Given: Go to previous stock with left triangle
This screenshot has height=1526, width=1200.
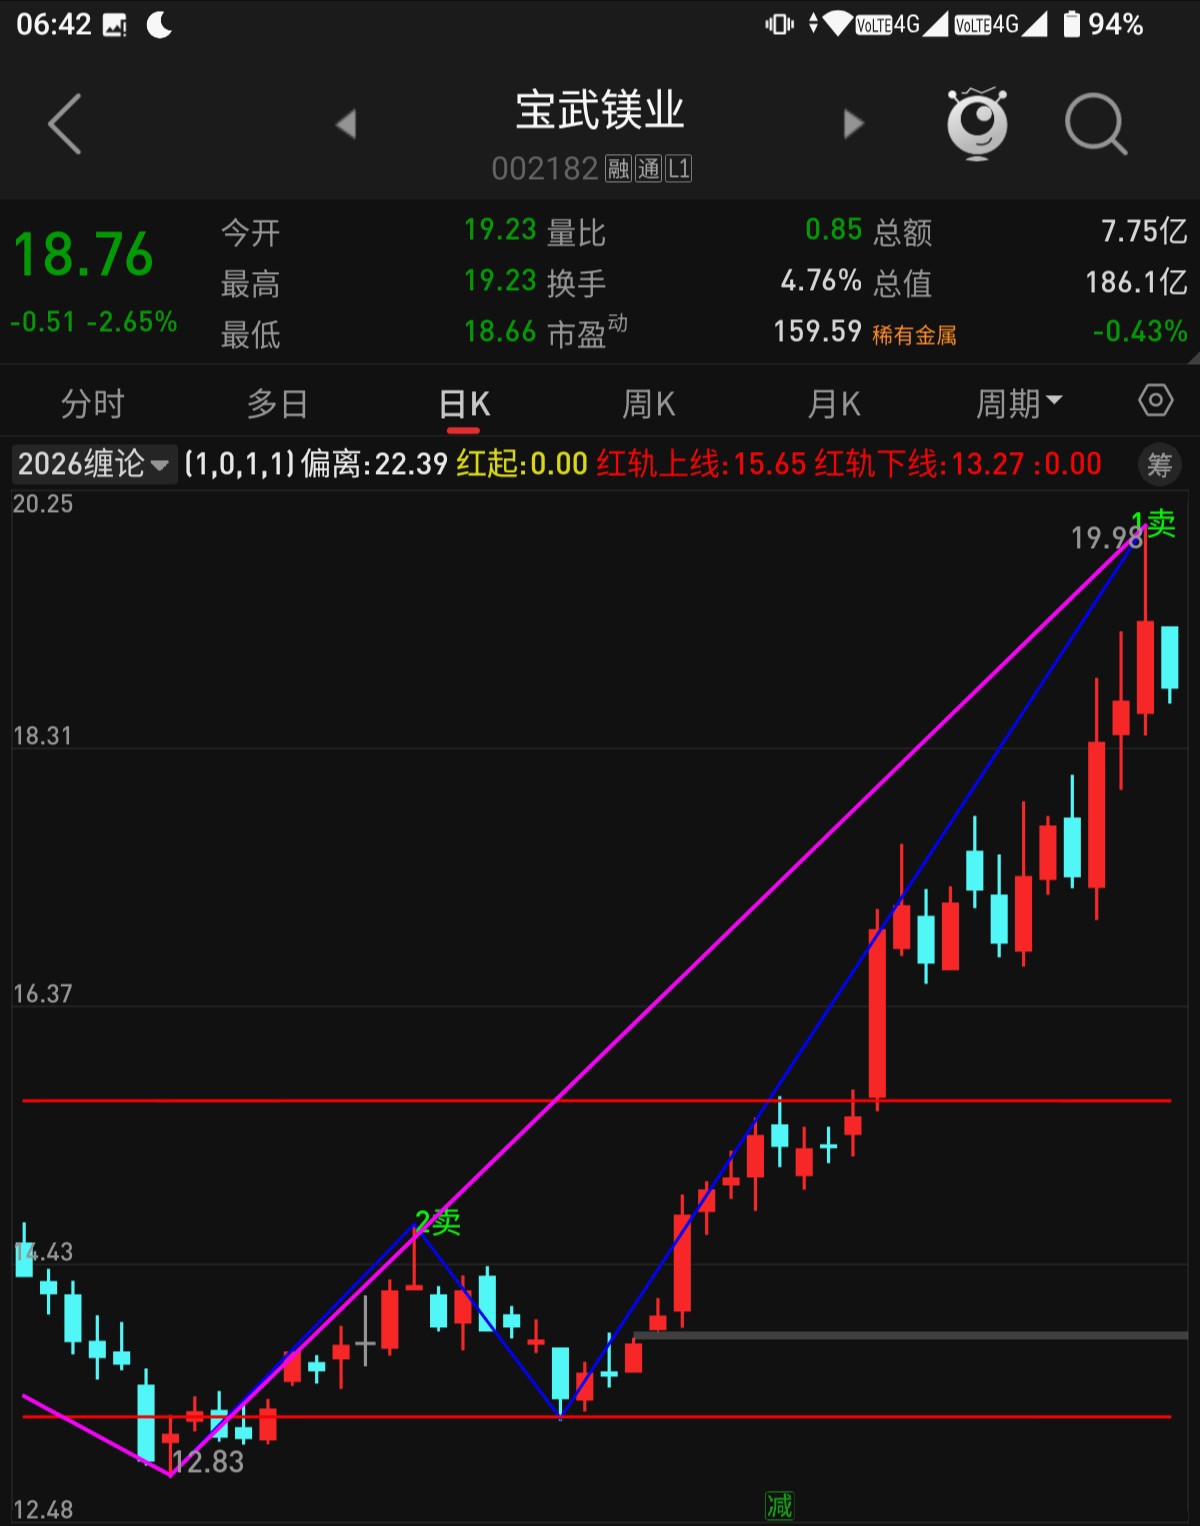Looking at the screenshot, I should 346,124.
